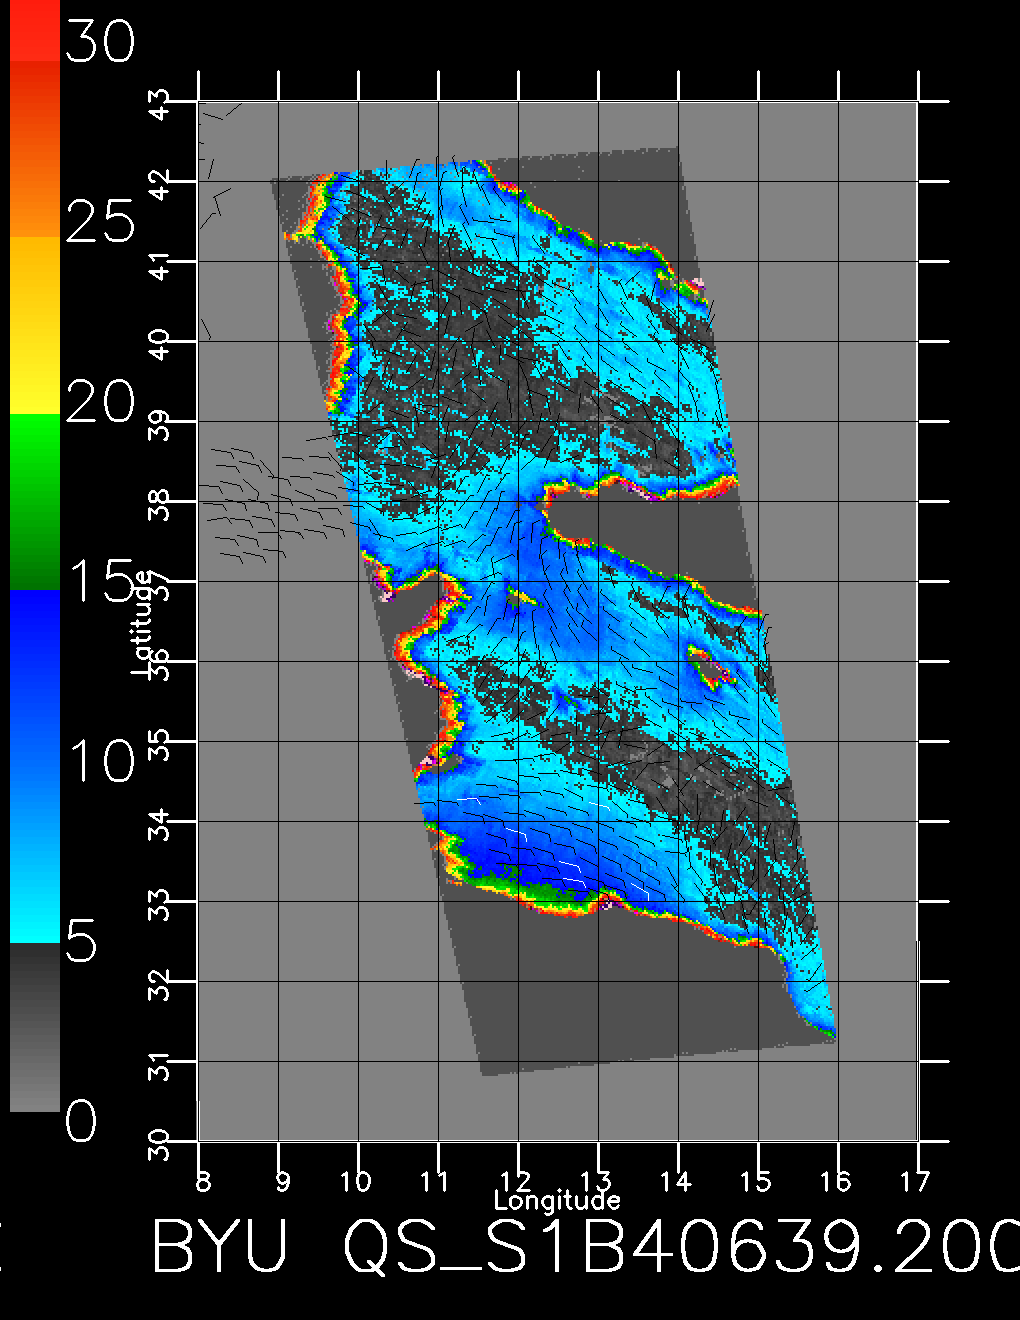Click latitude tick label 34

click(x=160, y=825)
